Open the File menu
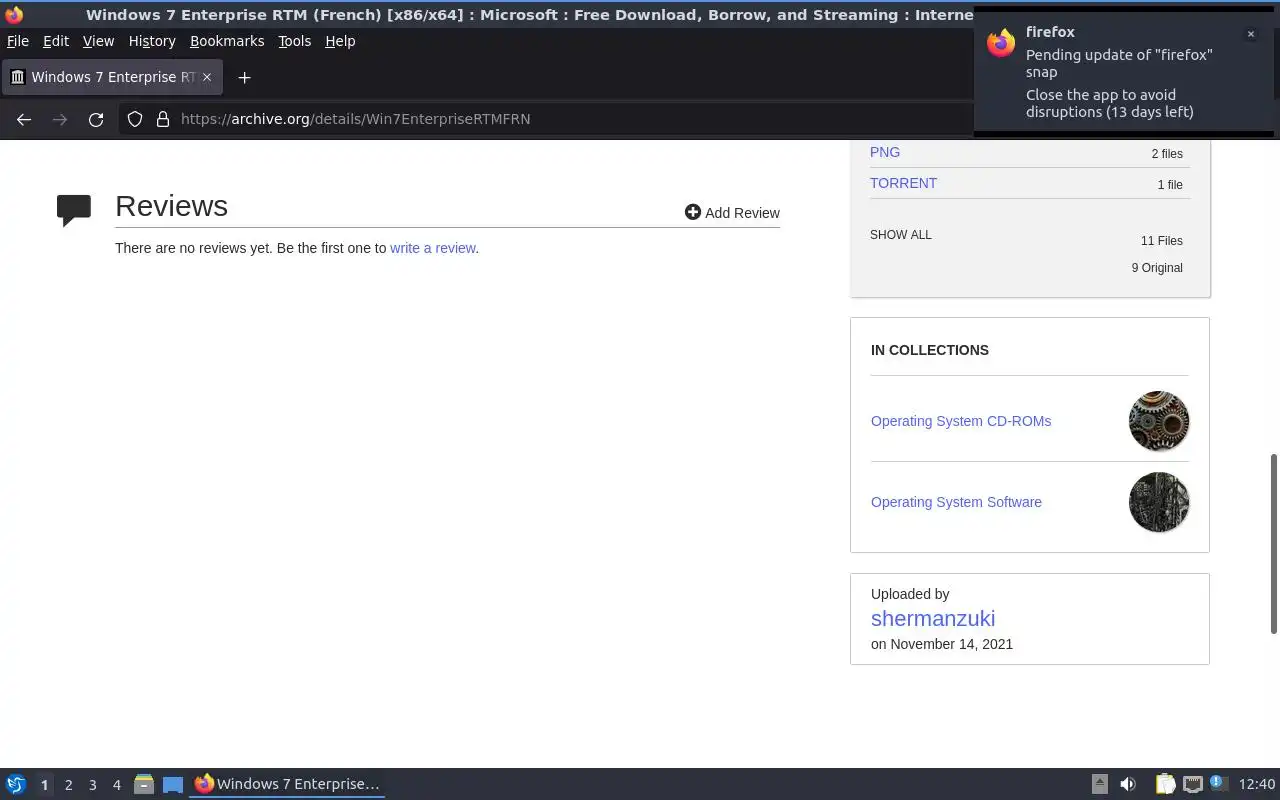Image resolution: width=1280 pixels, height=800 pixels. (18, 41)
